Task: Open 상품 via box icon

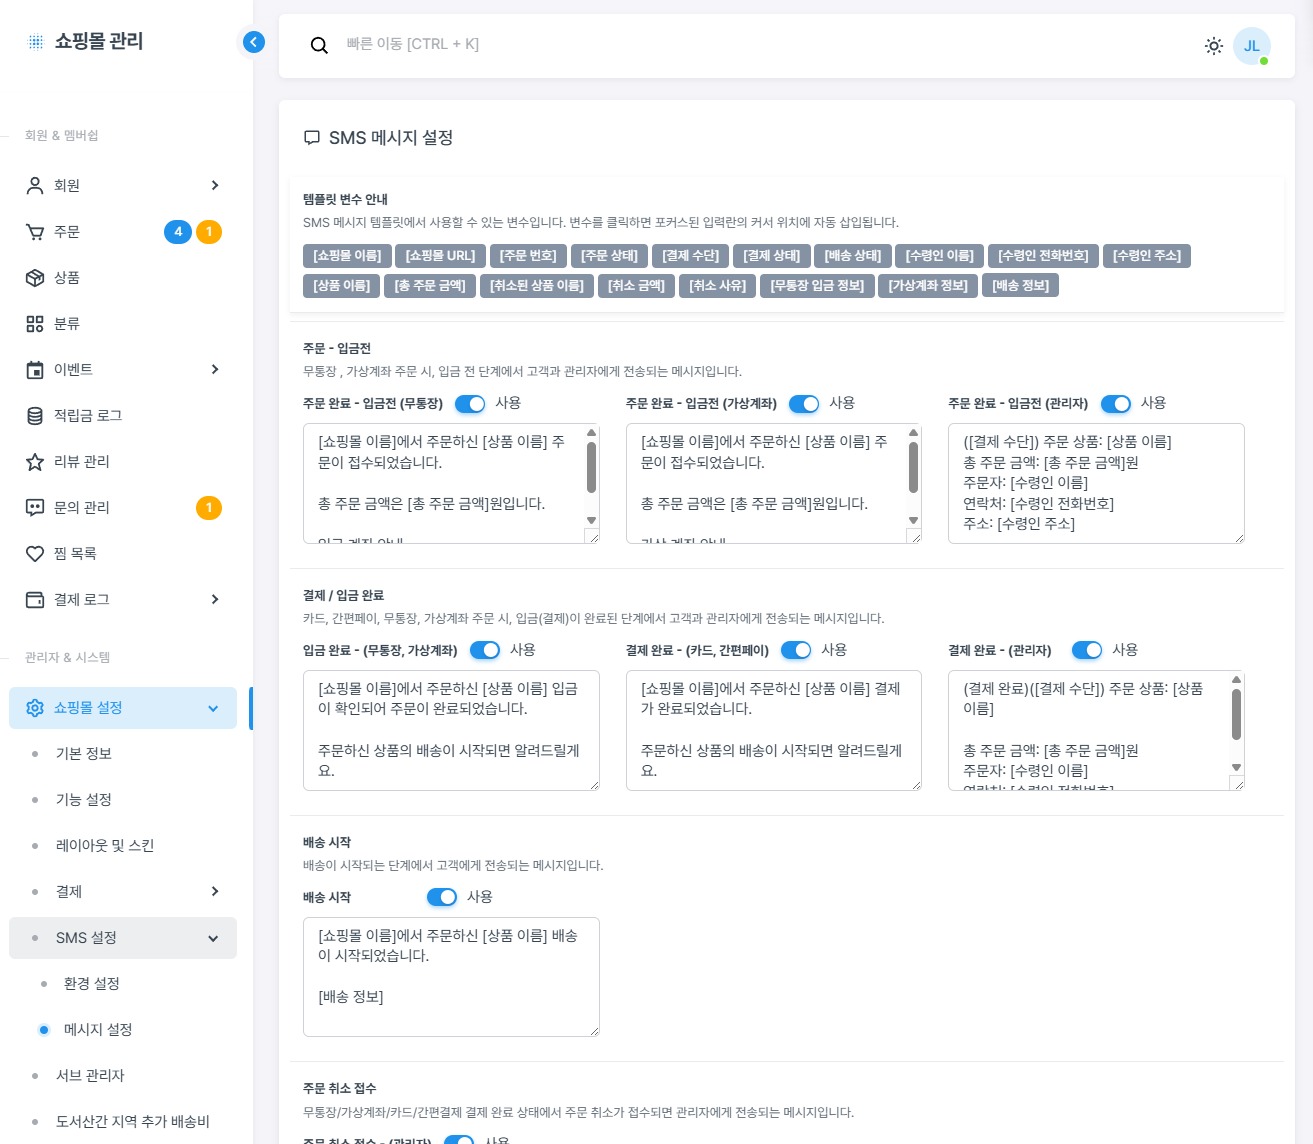Action: pos(35,278)
